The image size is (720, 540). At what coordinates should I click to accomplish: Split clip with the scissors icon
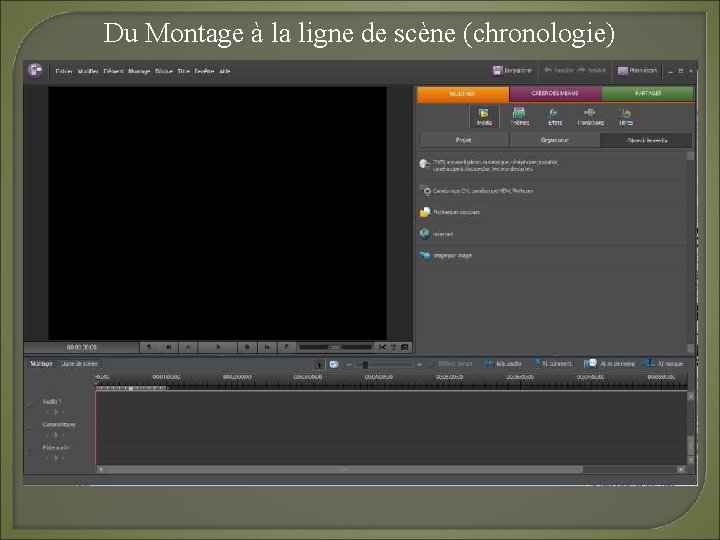pos(382,347)
